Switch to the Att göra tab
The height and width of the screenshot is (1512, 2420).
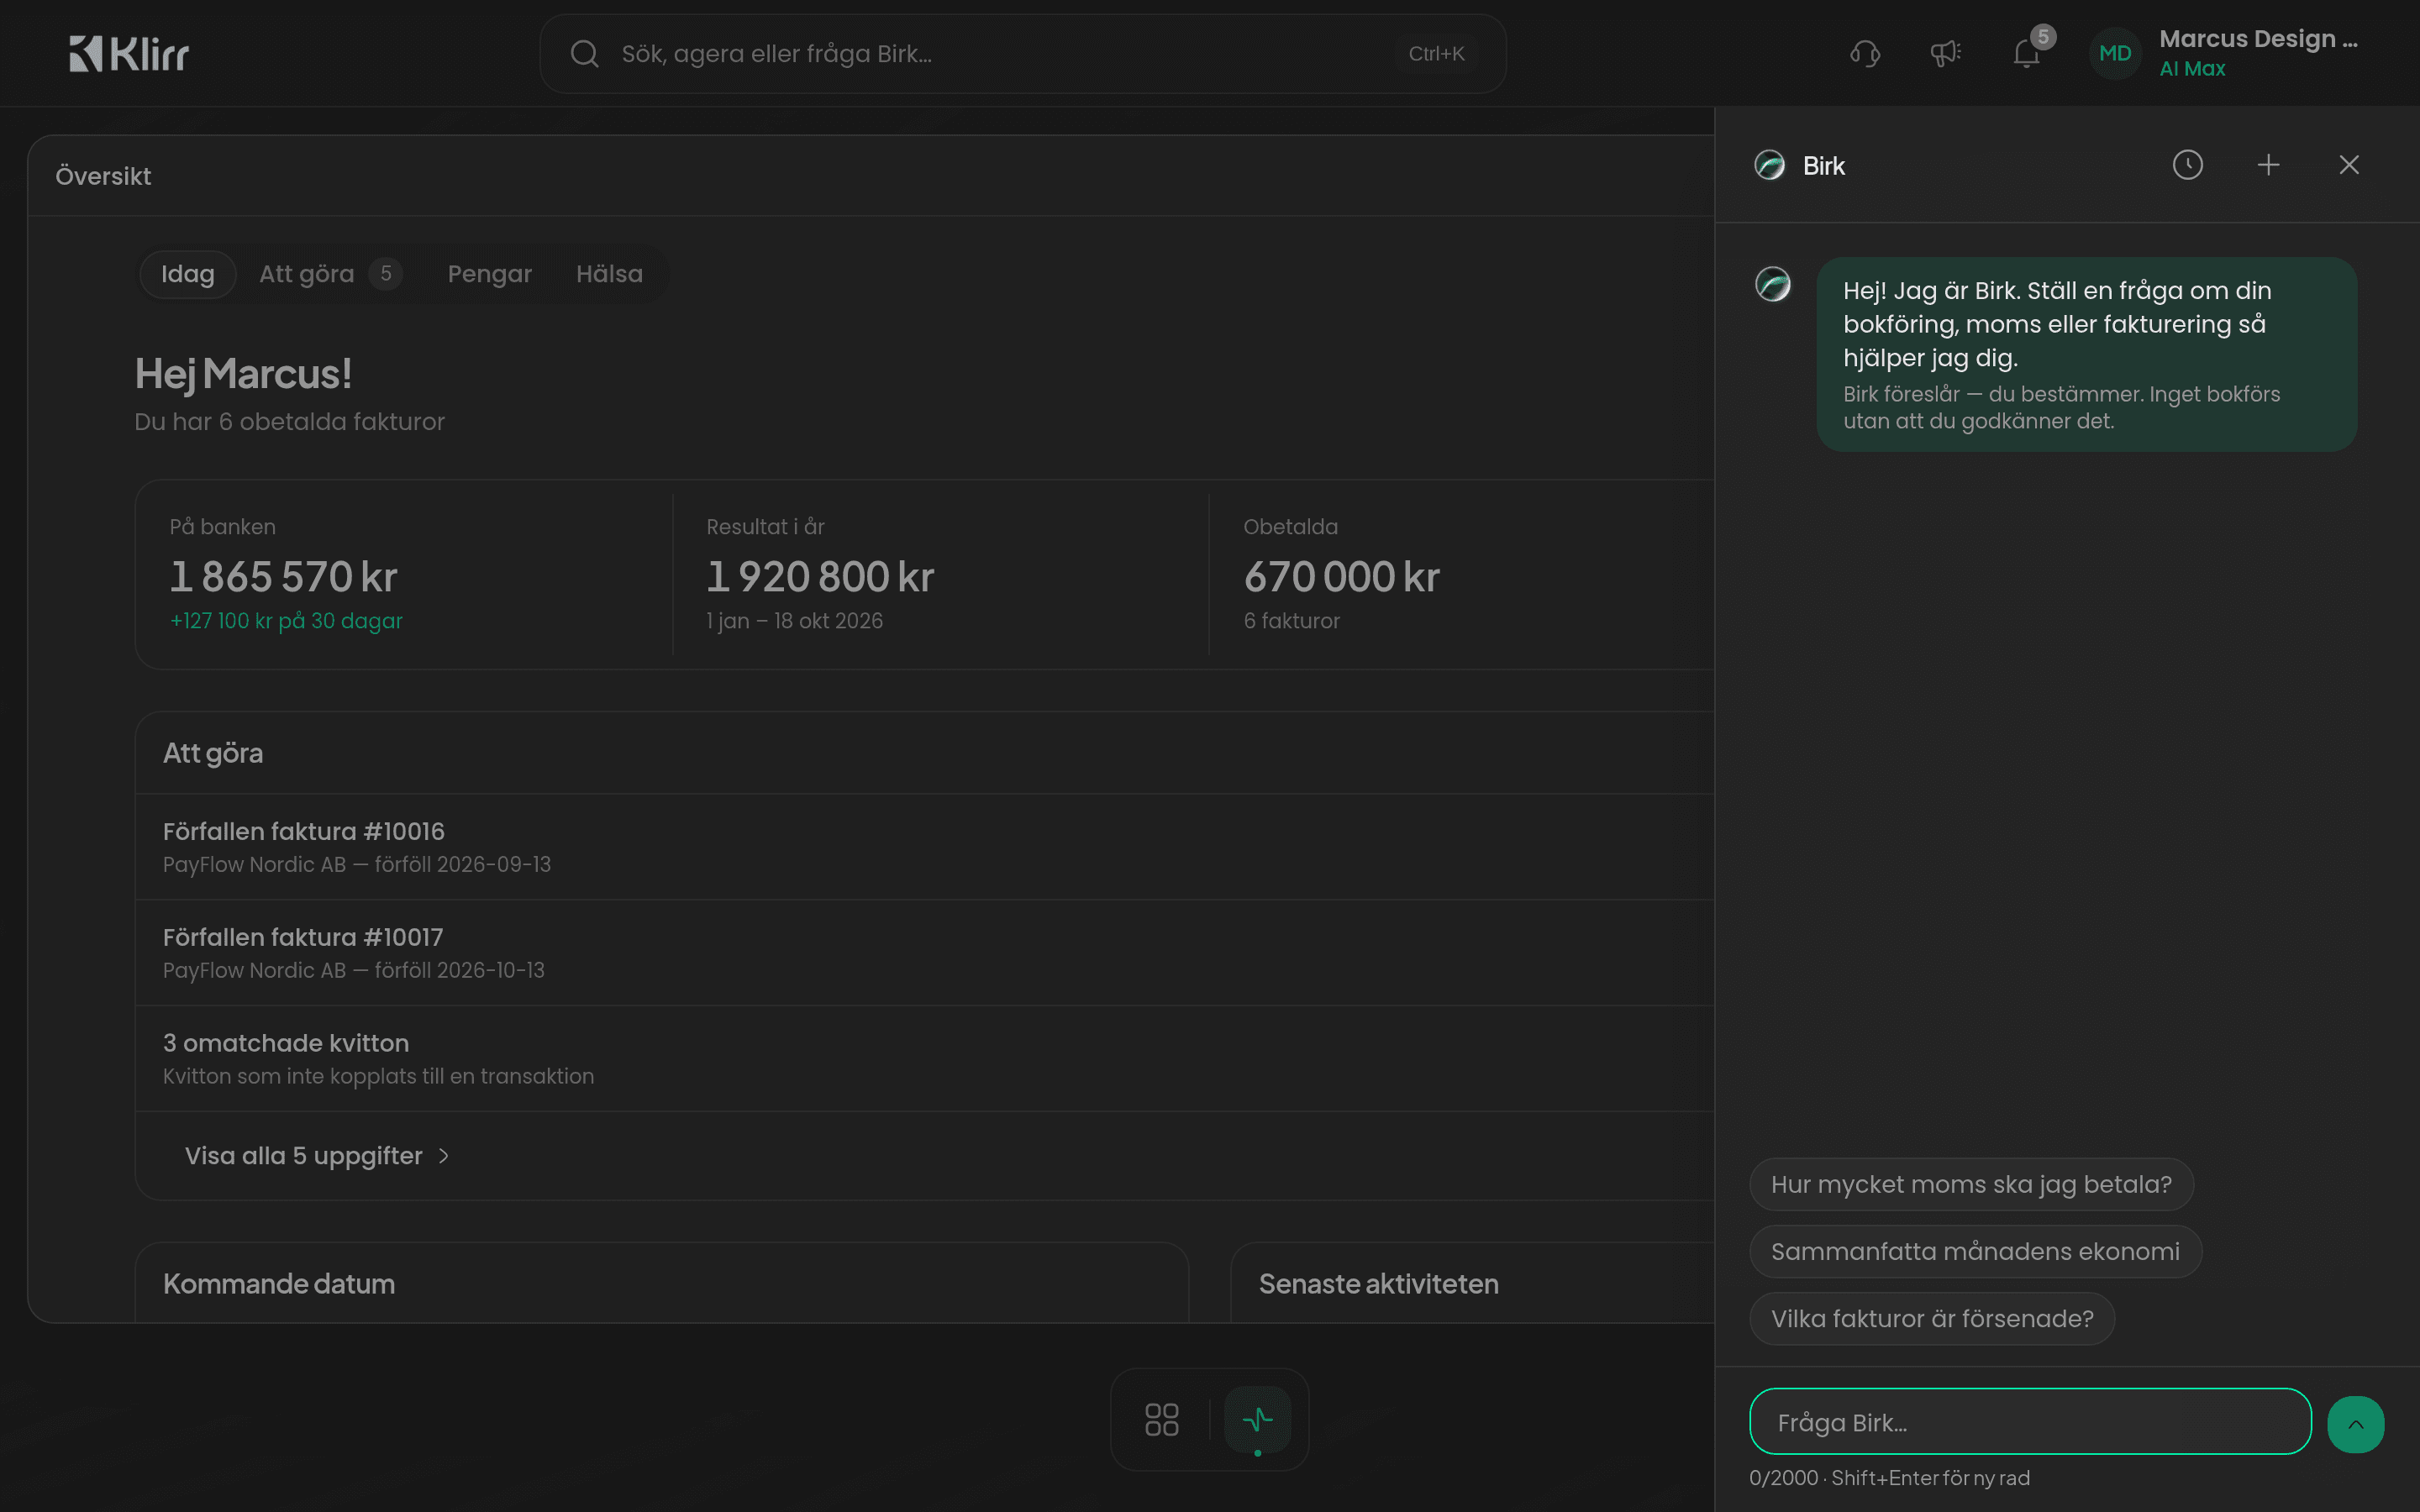(x=331, y=274)
